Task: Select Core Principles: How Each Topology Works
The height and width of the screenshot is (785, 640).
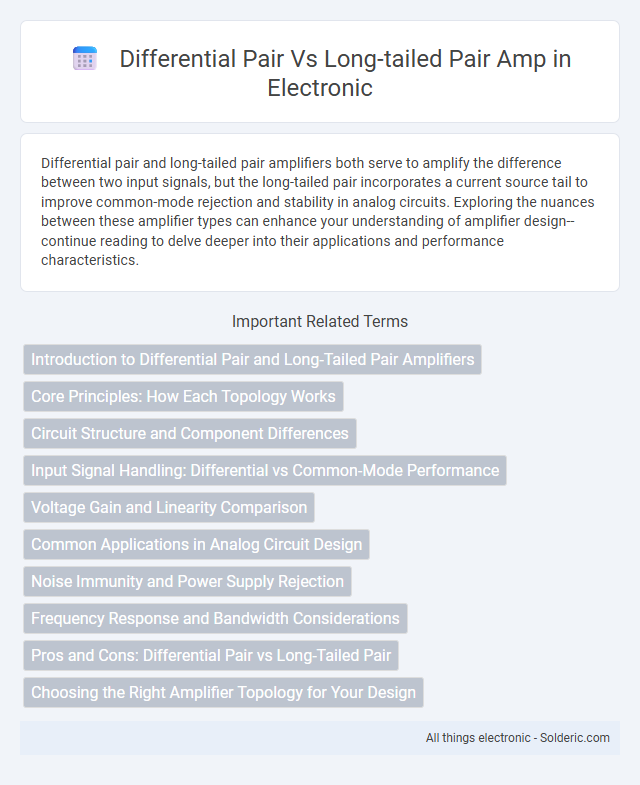Action: 183,397
